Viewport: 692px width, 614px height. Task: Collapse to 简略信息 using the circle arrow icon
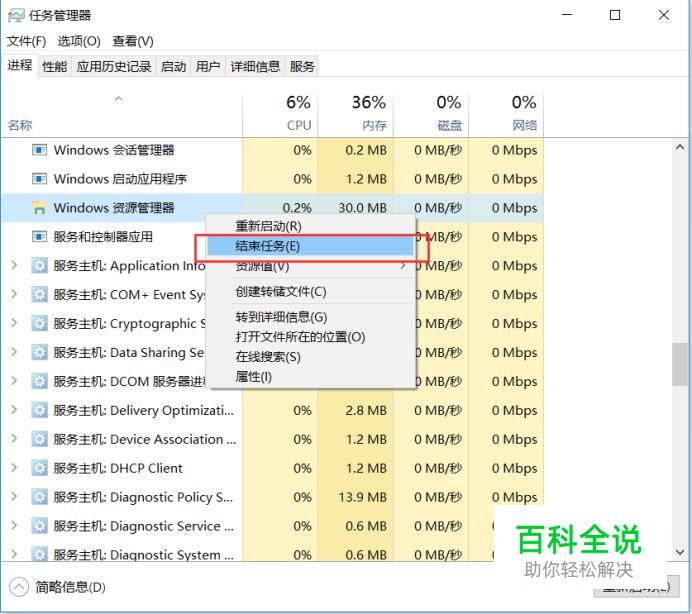[x=19, y=587]
